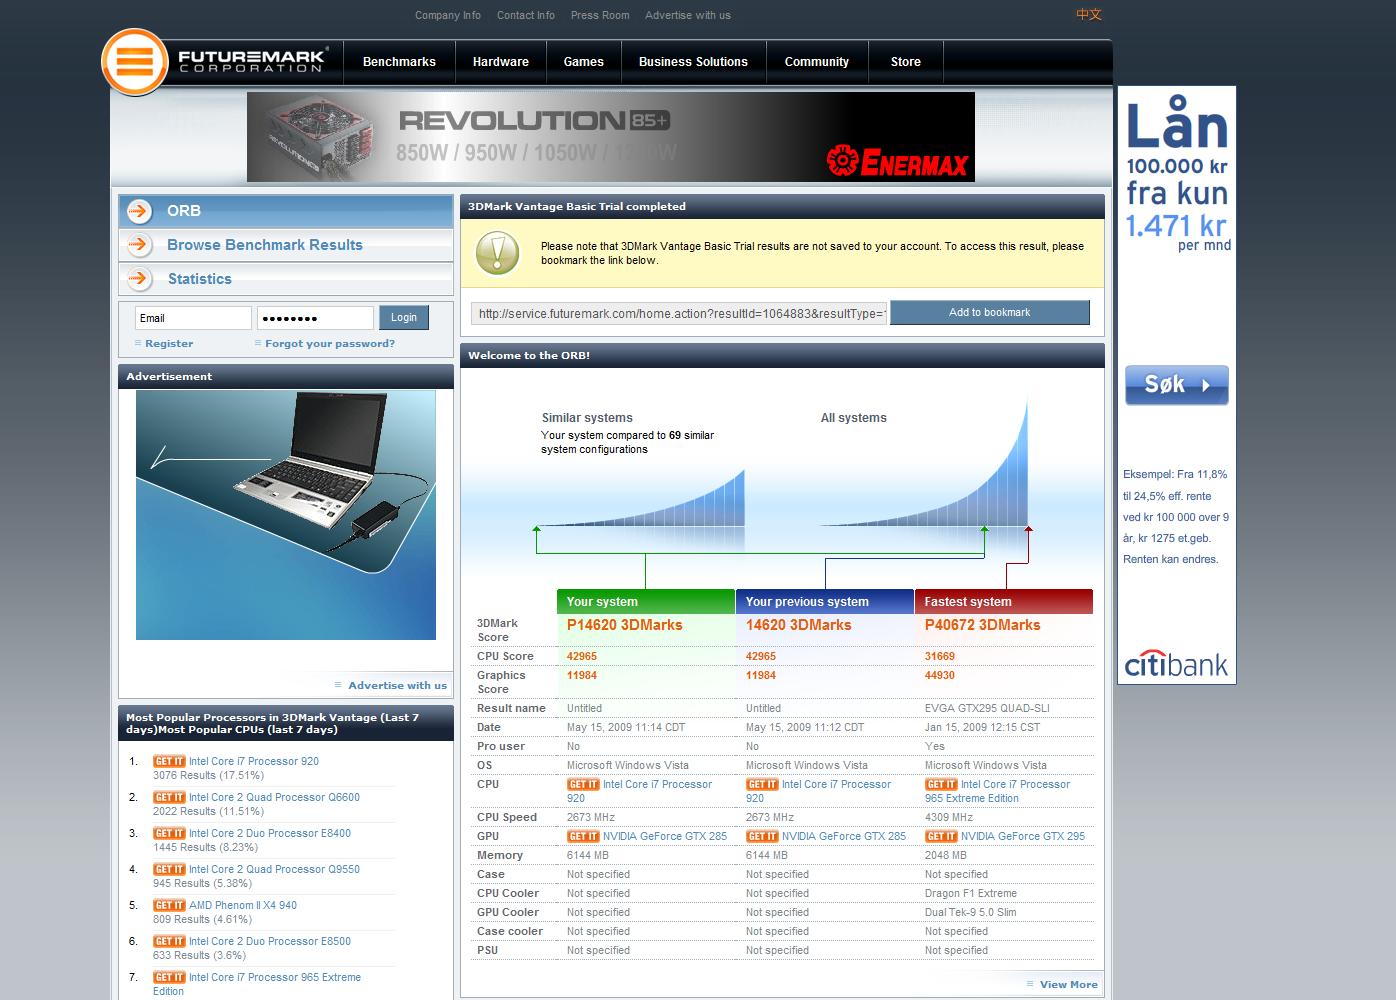Click the Statistics arrow icon
1396x1000 pixels.
point(140,279)
